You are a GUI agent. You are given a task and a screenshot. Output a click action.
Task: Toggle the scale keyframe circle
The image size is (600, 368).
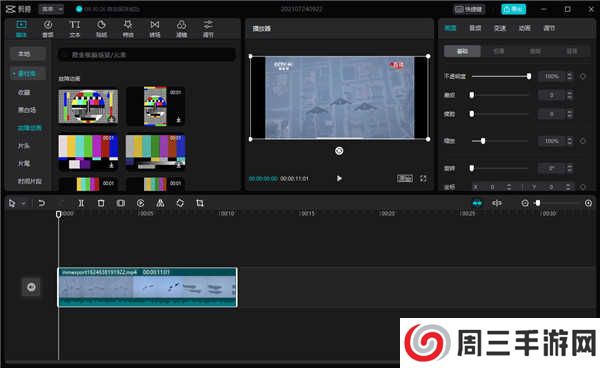(583, 141)
